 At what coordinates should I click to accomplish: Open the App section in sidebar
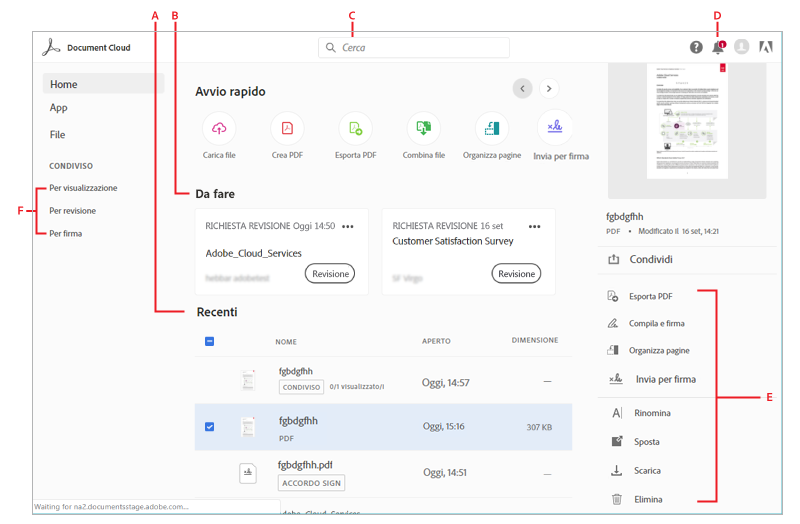tap(59, 108)
